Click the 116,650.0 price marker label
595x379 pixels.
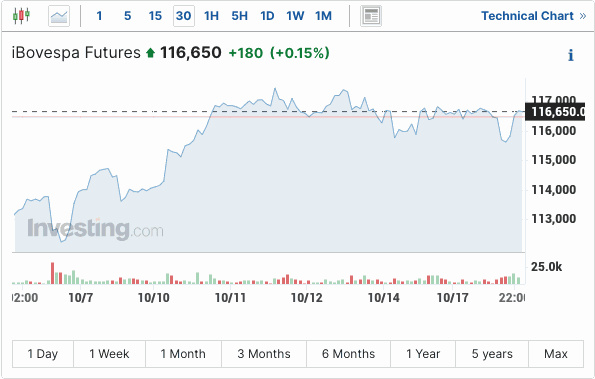tap(555, 112)
